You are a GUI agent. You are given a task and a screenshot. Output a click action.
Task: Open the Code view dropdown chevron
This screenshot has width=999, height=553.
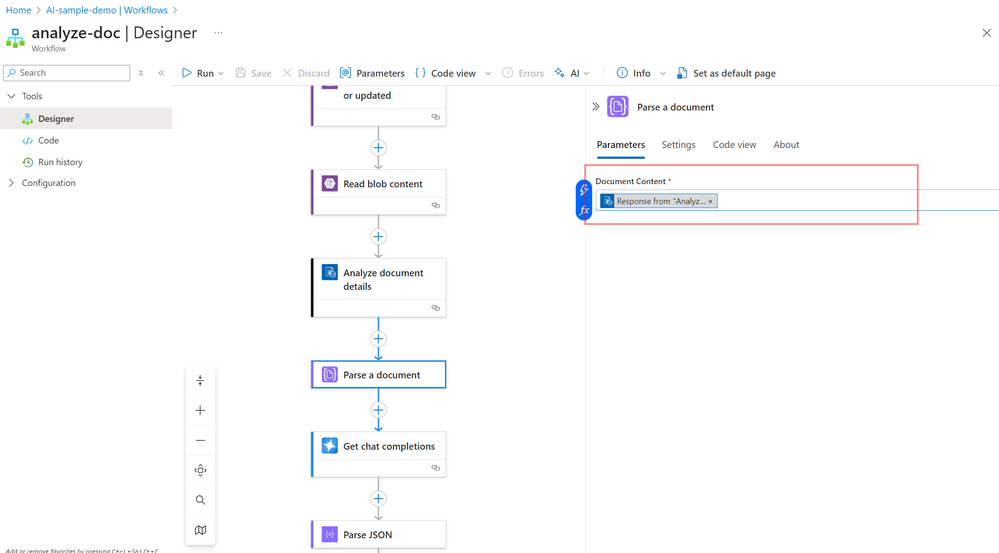coord(488,73)
